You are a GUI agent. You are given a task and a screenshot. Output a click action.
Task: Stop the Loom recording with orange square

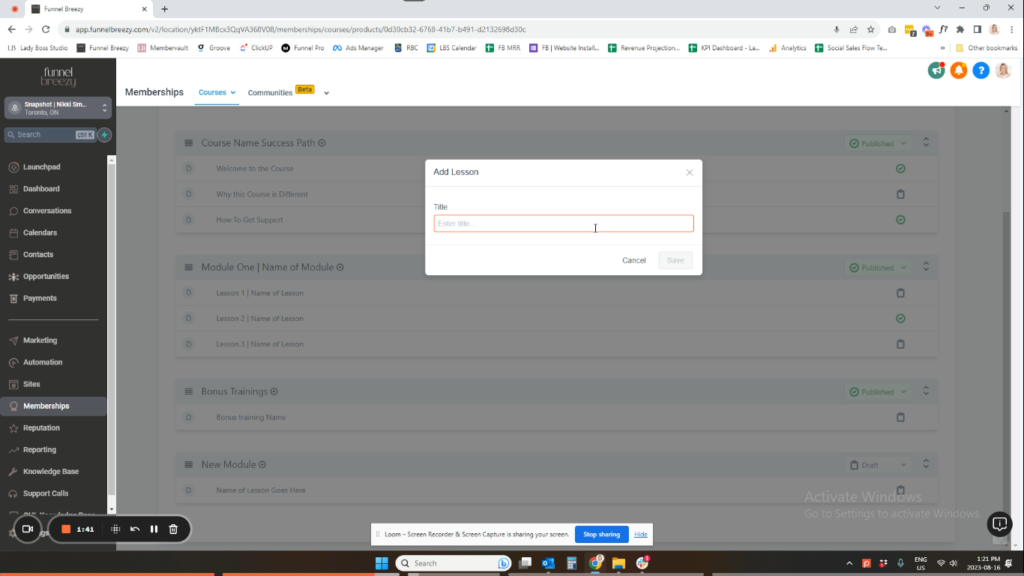pyautogui.click(x=66, y=529)
